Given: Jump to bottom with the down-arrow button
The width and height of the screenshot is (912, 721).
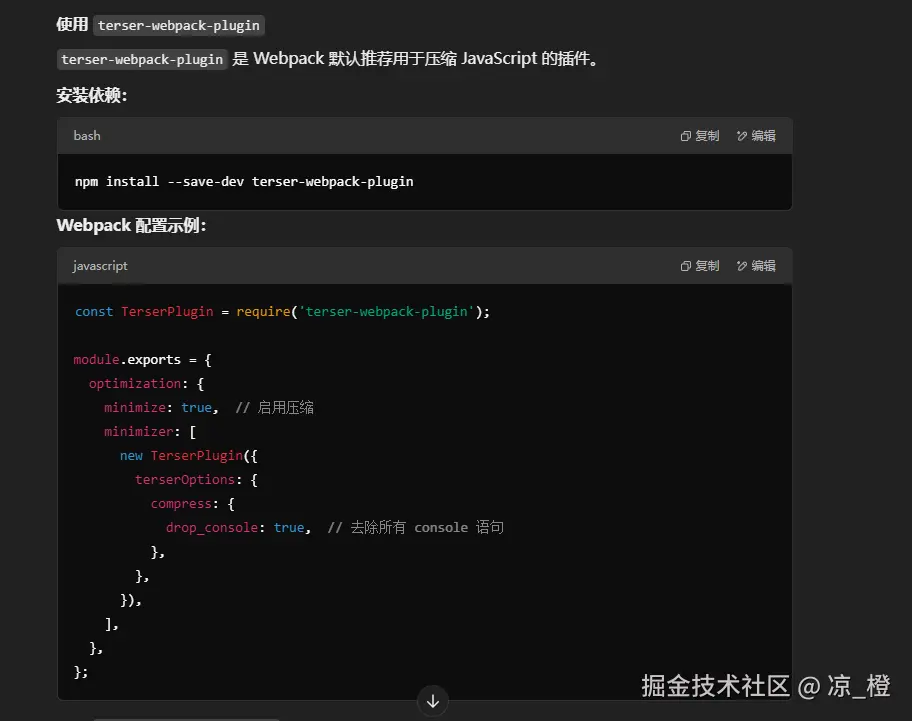Looking at the screenshot, I should coord(433,701).
